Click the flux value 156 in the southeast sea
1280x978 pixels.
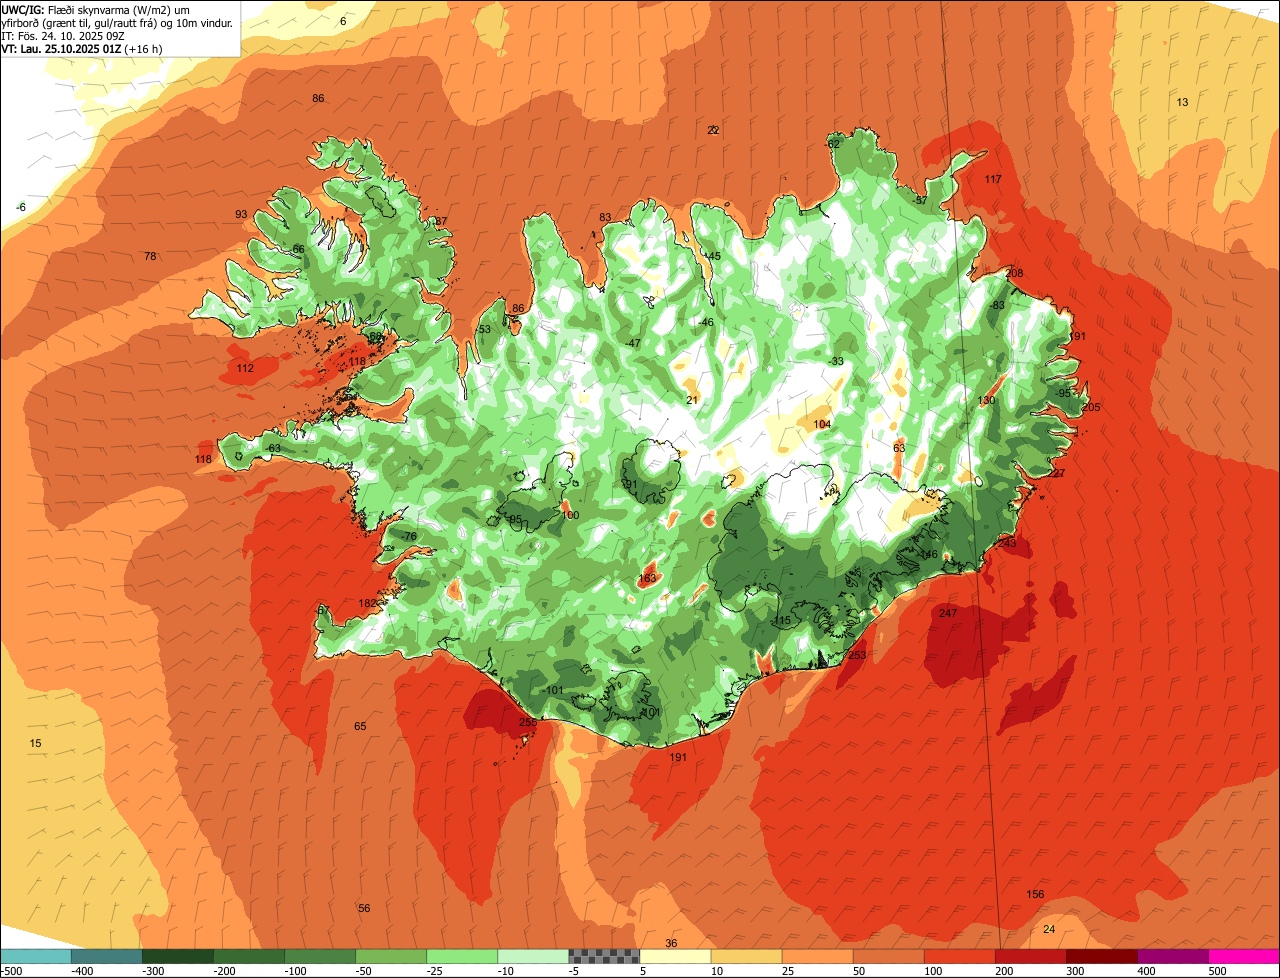click(1036, 894)
